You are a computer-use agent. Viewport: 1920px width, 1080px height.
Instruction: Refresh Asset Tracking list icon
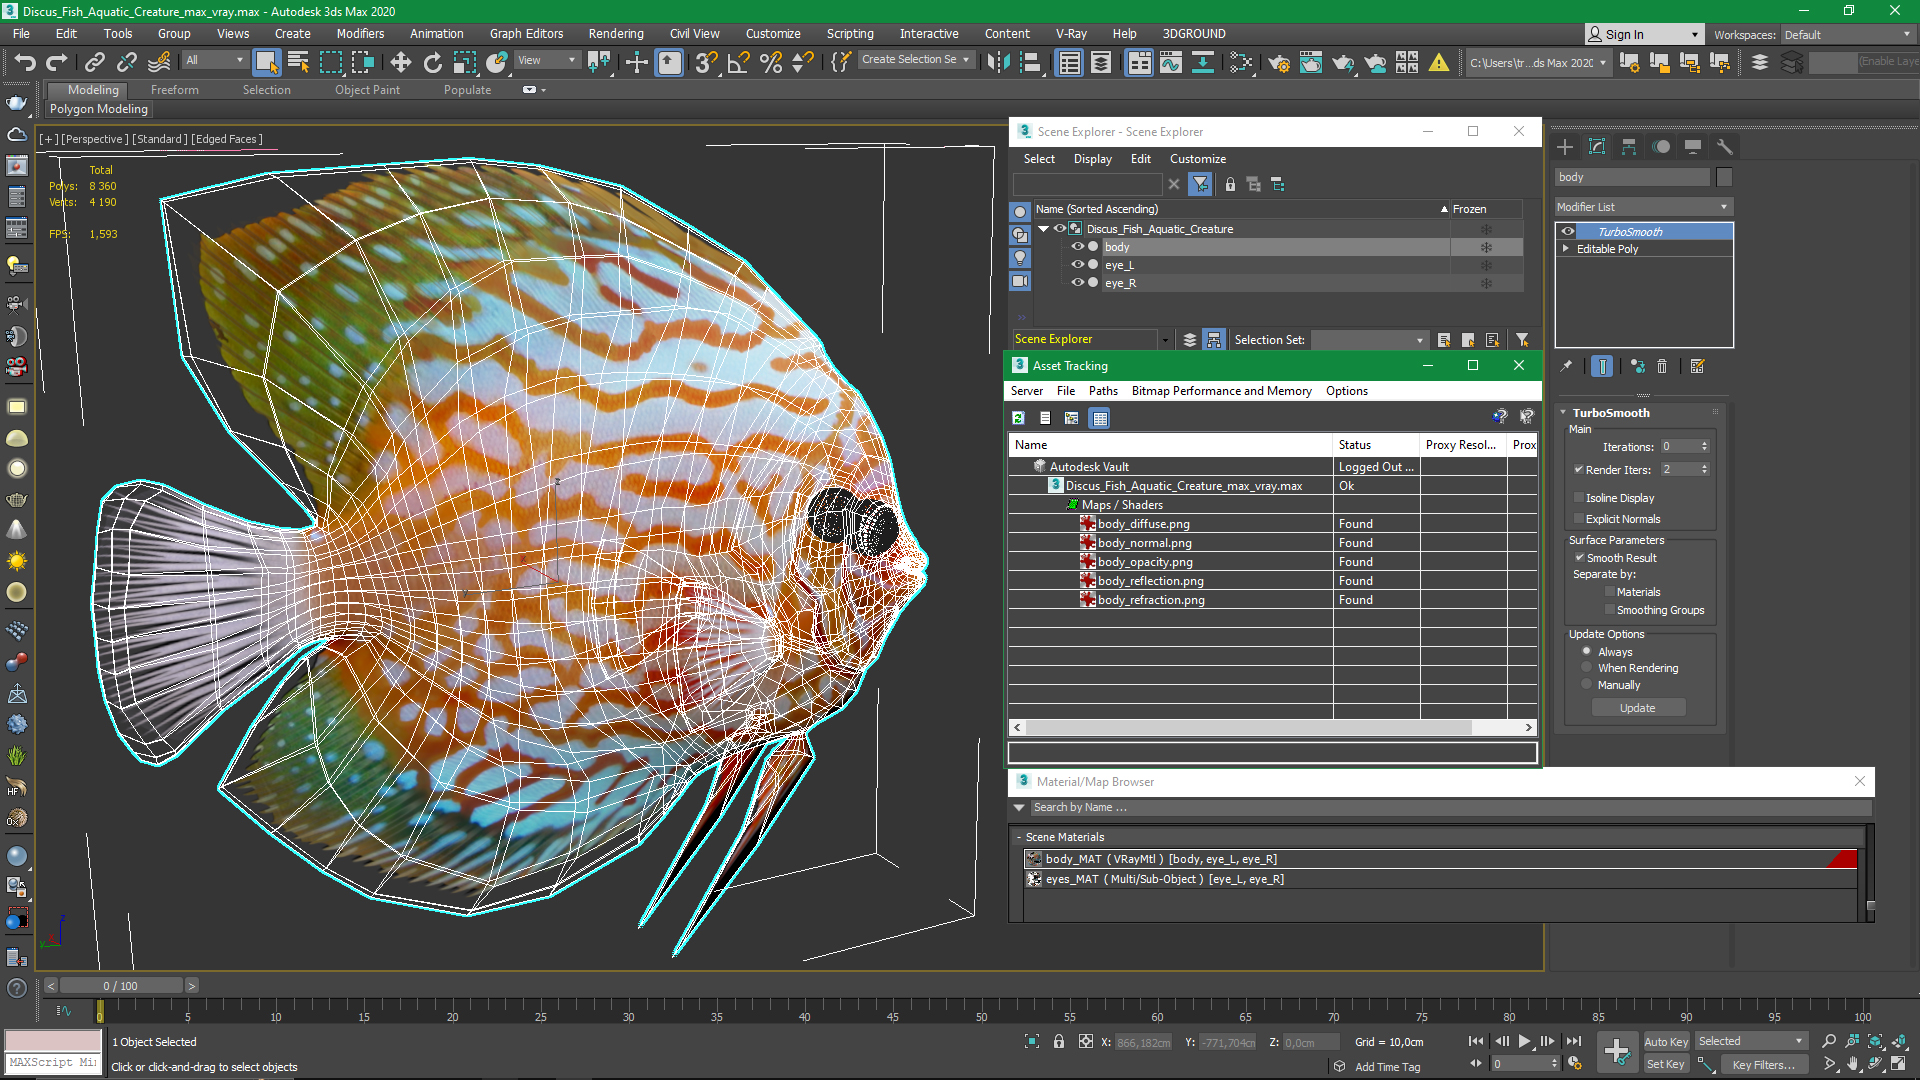click(1018, 418)
